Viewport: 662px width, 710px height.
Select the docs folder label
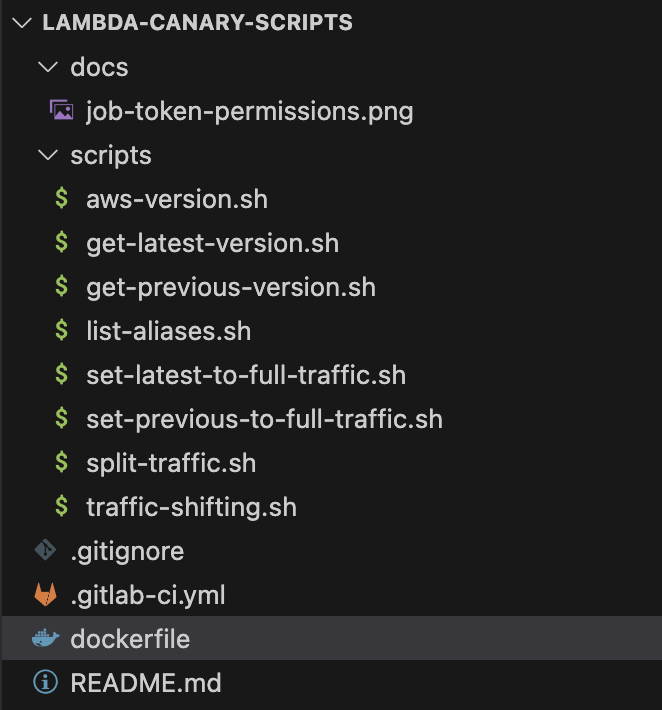point(99,67)
